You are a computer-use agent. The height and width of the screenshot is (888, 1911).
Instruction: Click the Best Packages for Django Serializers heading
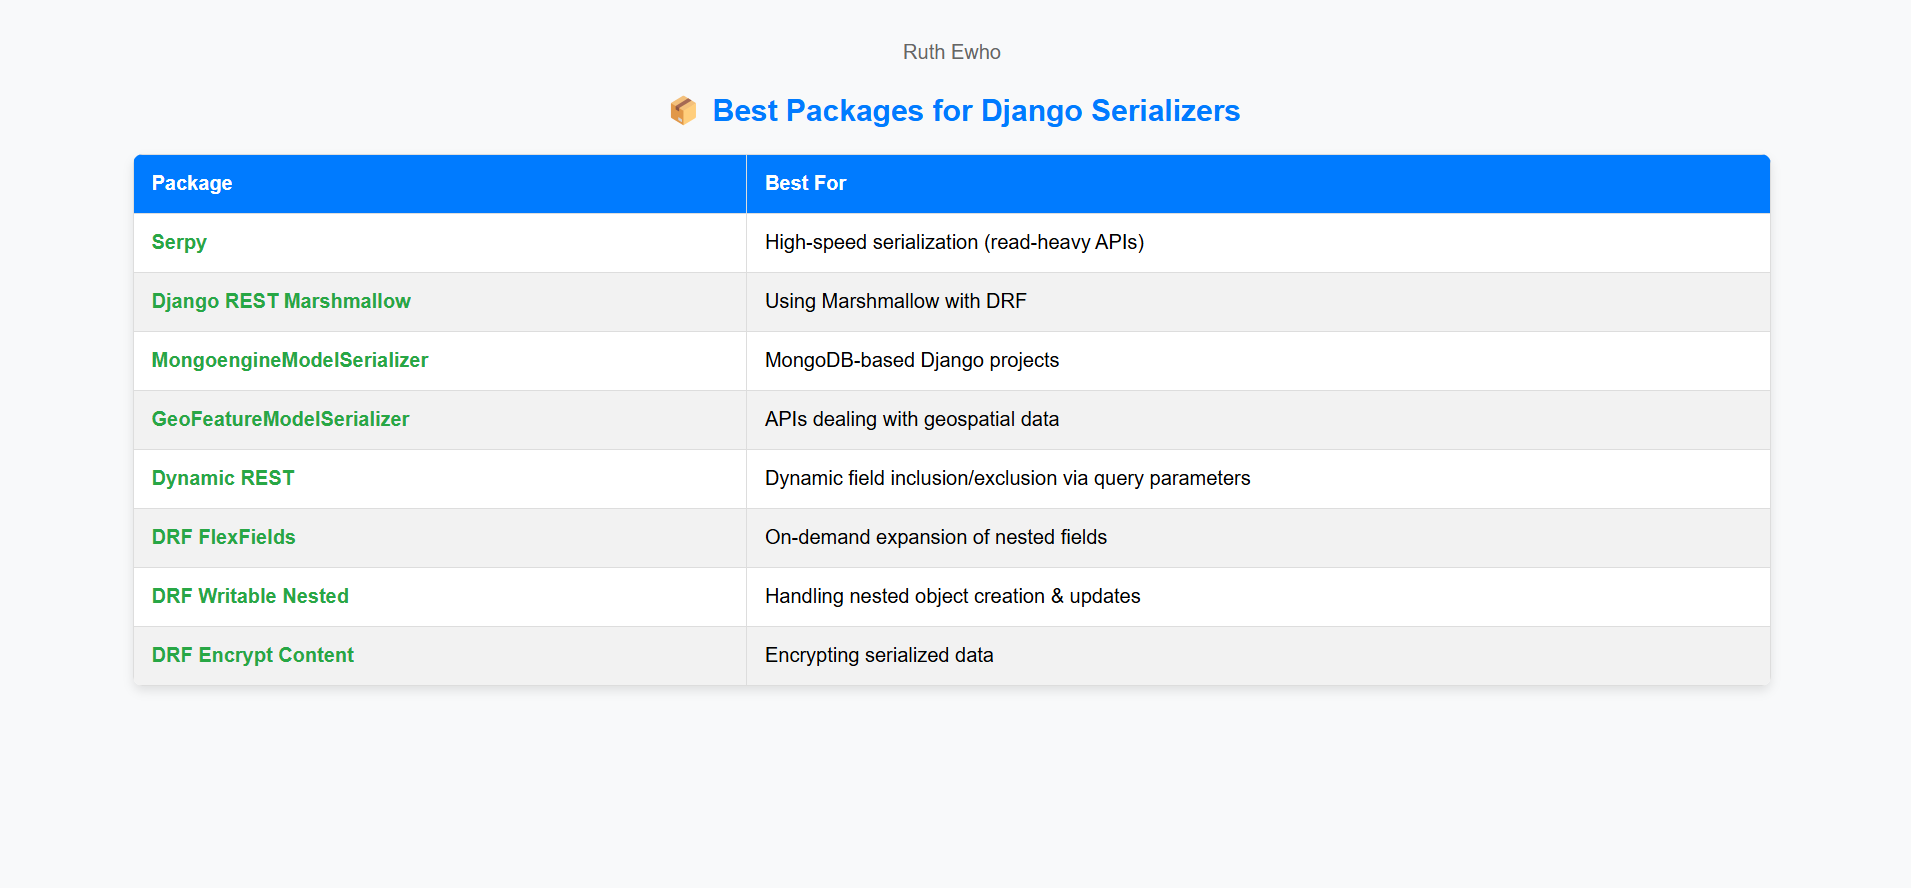pos(976,111)
